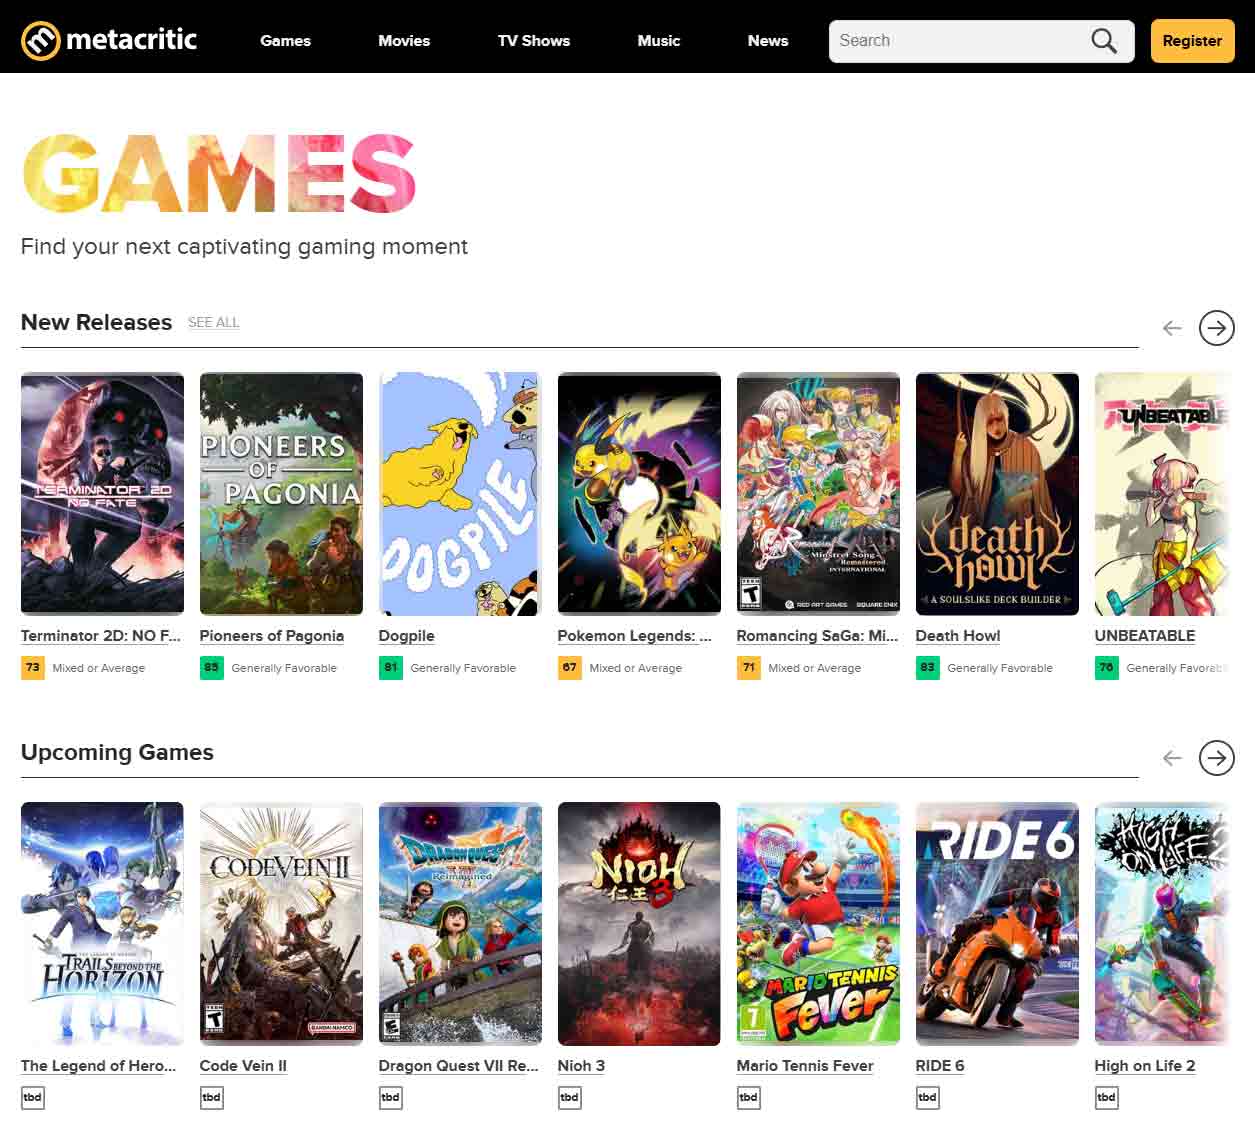Open the Pioneers of Pagonia title link
Image resolution: width=1255 pixels, height=1134 pixels.
(271, 636)
